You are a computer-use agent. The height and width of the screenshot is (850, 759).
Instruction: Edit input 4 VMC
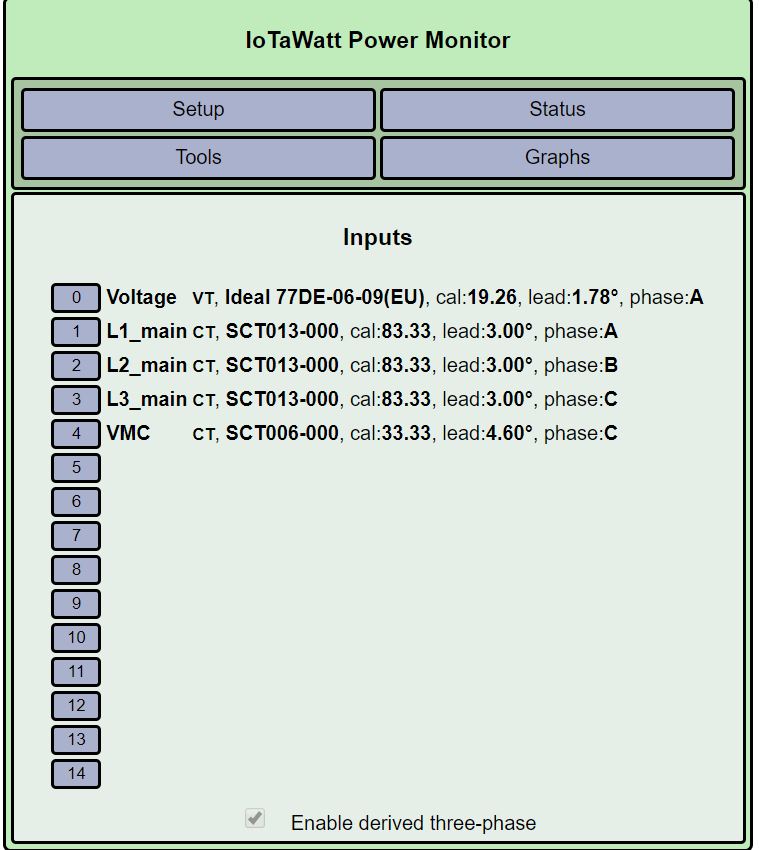click(x=76, y=434)
